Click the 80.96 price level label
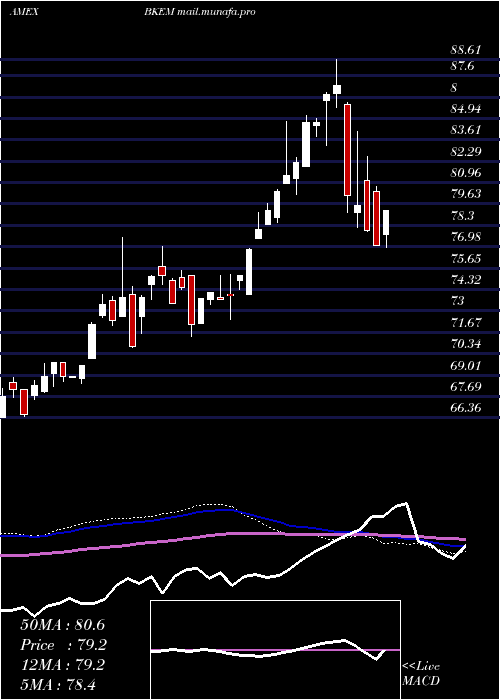Screen dimensions: 500x700 point(466,172)
